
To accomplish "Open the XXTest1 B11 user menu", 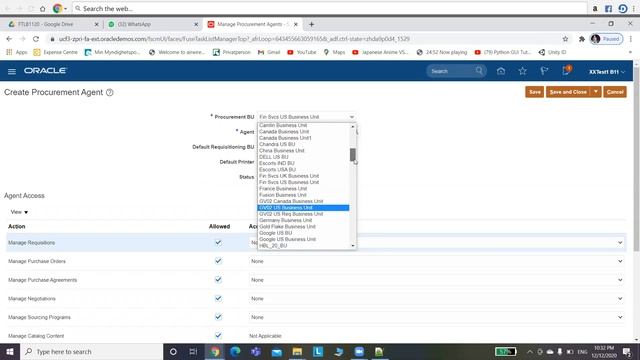I will click(x=607, y=72).
